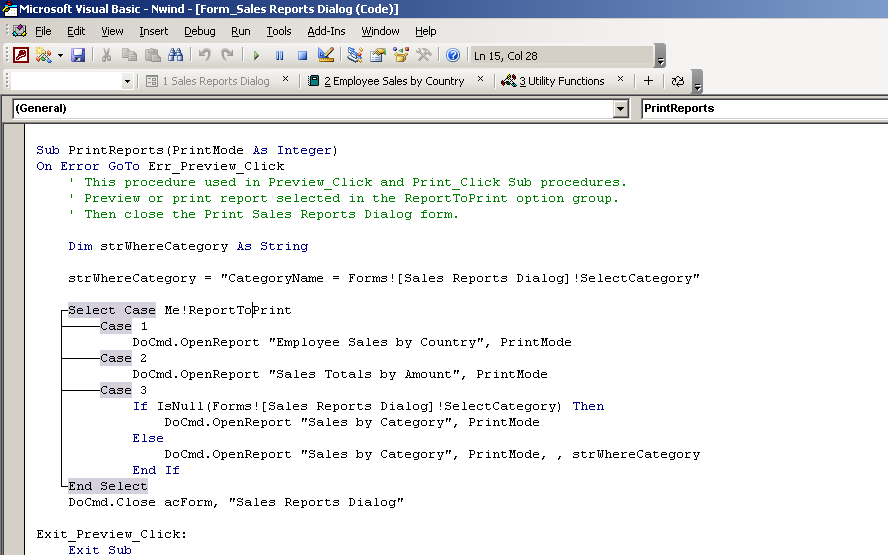Click the 'Exit_Preview_Click:' label line
Screen dimensions: 888x555
[x=112, y=534]
